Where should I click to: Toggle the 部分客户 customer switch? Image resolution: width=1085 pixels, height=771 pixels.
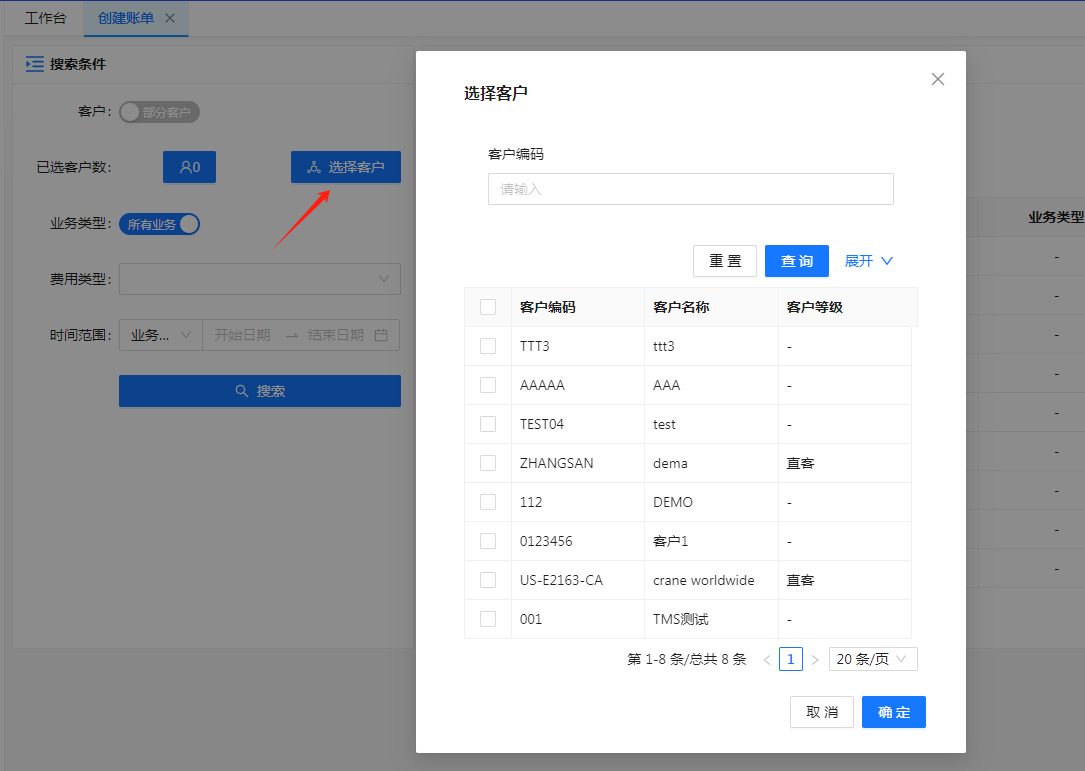(159, 112)
